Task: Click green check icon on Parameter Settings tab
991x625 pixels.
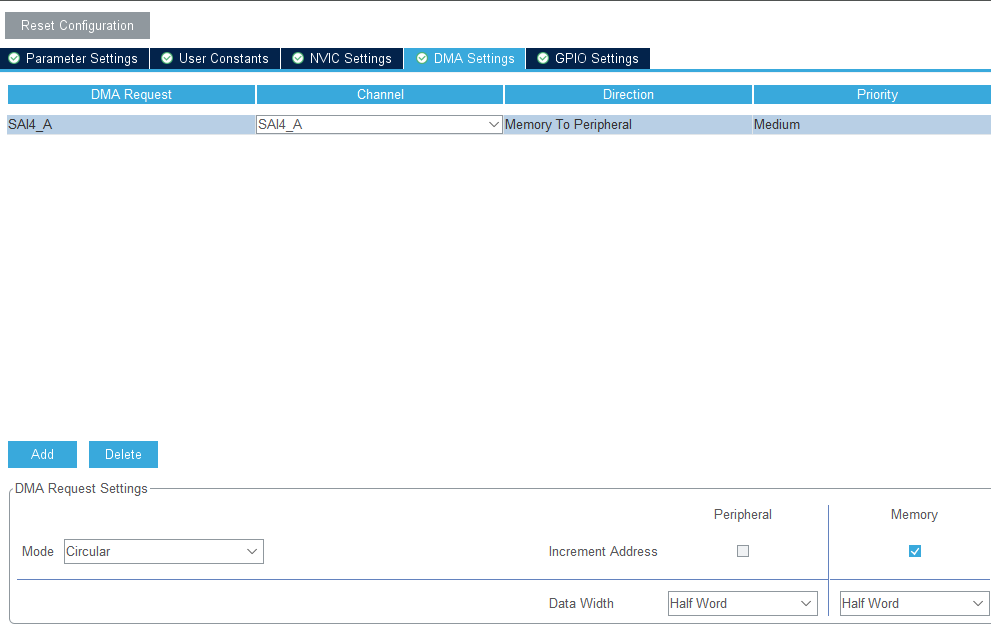Action: [14, 58]
